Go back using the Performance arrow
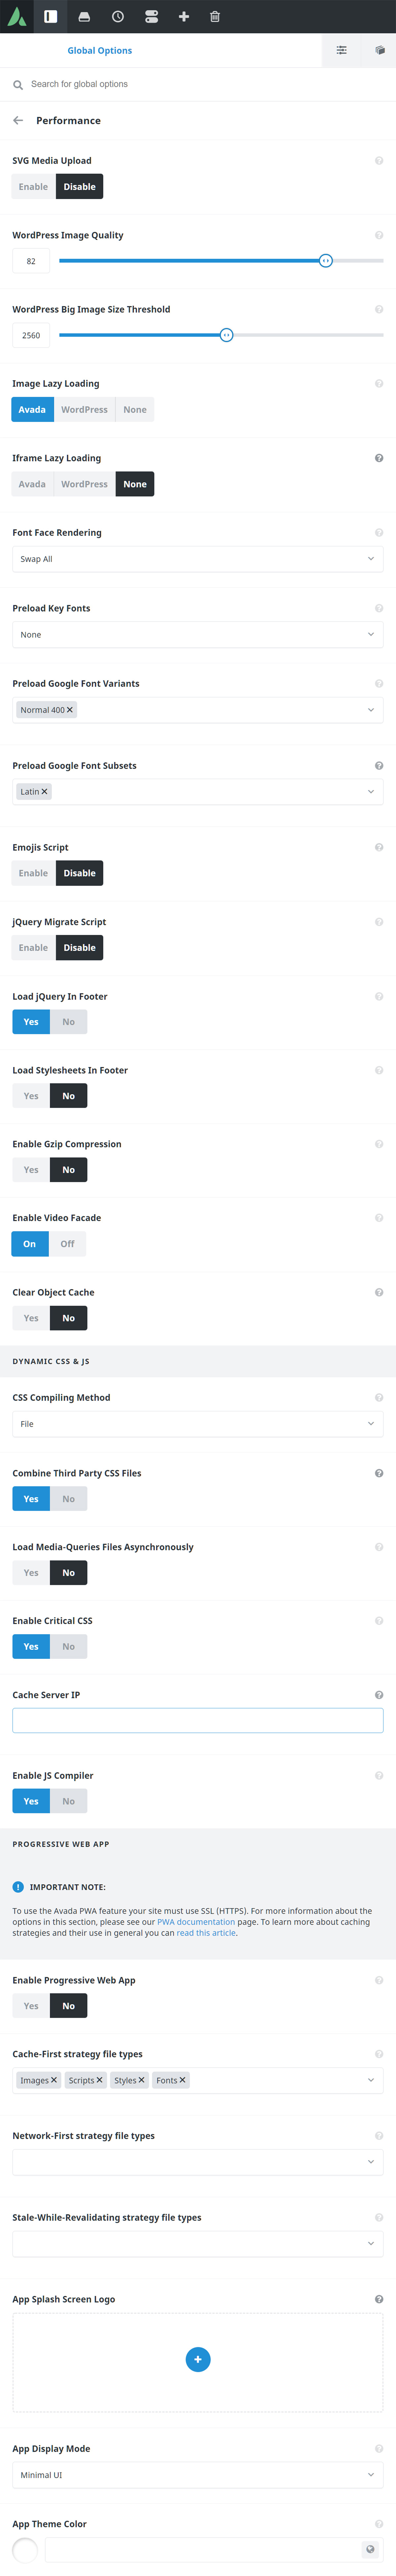This screenshot has width=396, height=2576. tap(18, 120)
